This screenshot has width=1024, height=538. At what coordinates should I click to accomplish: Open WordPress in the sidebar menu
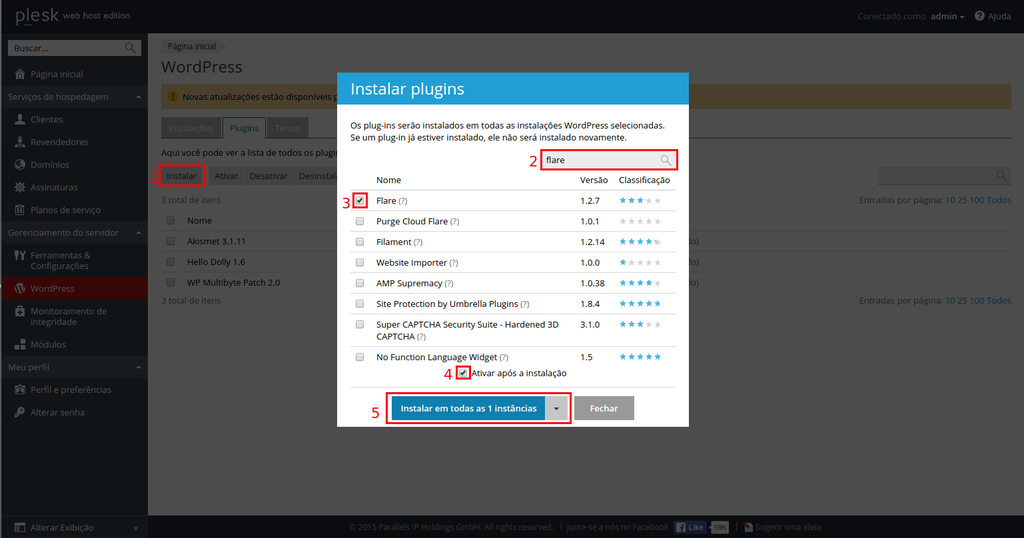(x=52, y=289)
